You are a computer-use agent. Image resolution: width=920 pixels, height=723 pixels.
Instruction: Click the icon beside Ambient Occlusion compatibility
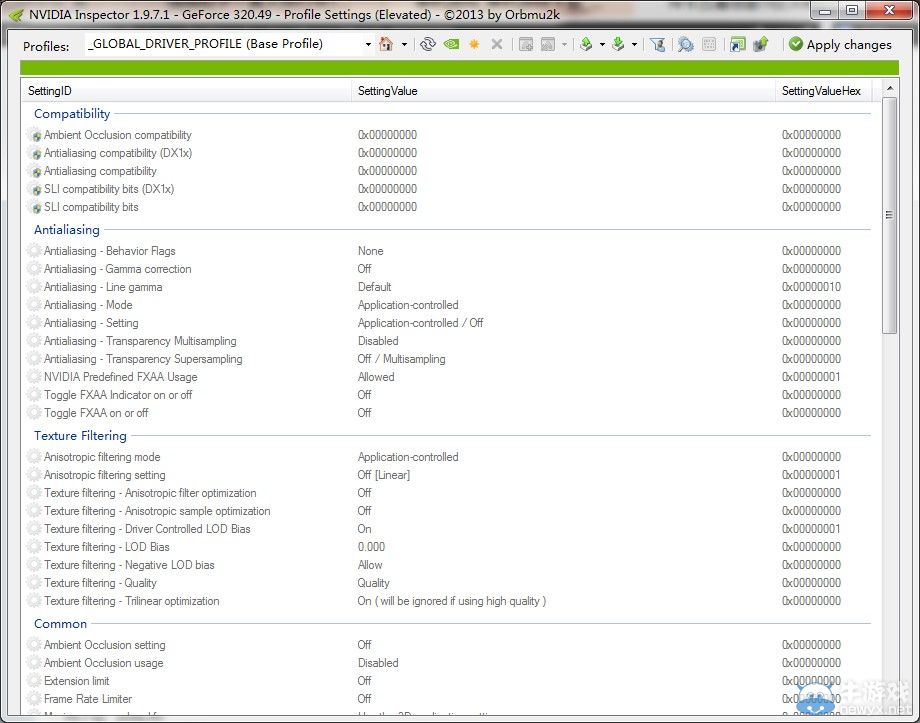coord(35,136)
